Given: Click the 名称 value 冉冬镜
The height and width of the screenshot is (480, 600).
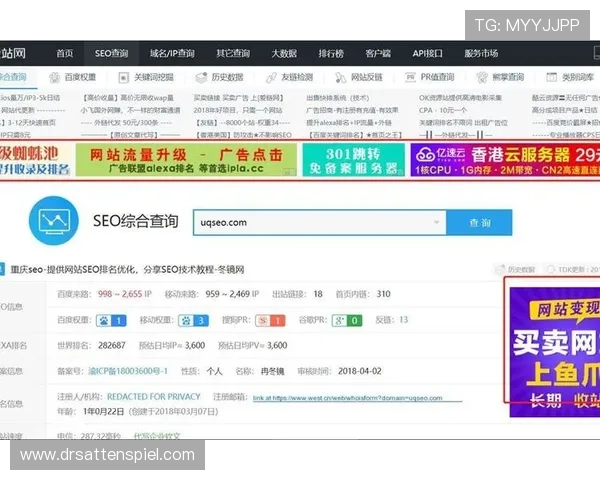Looking at the screenshot, I should click(x=272, y=371).
